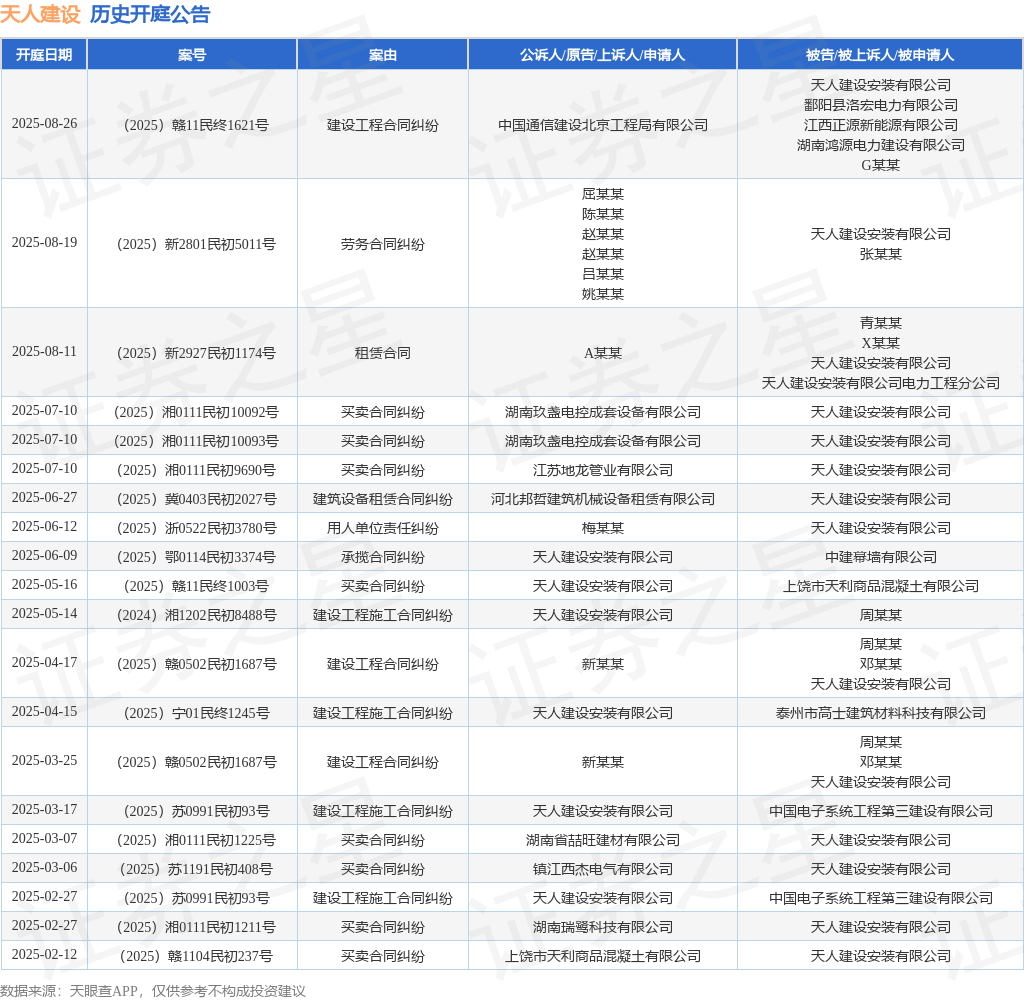The width and height of the screenshot is (1024, 1000).
Task: Select date cell 2025-08-11
Action: 44,351
